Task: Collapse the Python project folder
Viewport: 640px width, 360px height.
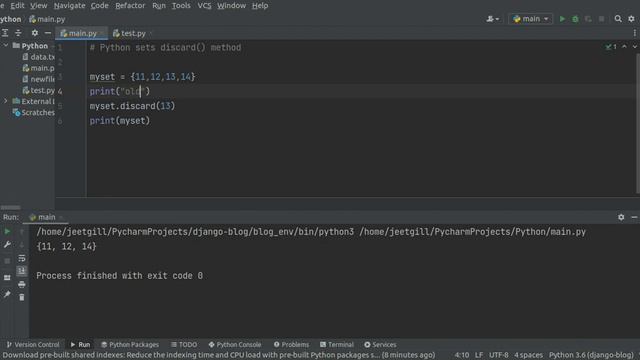Action: 6,46
